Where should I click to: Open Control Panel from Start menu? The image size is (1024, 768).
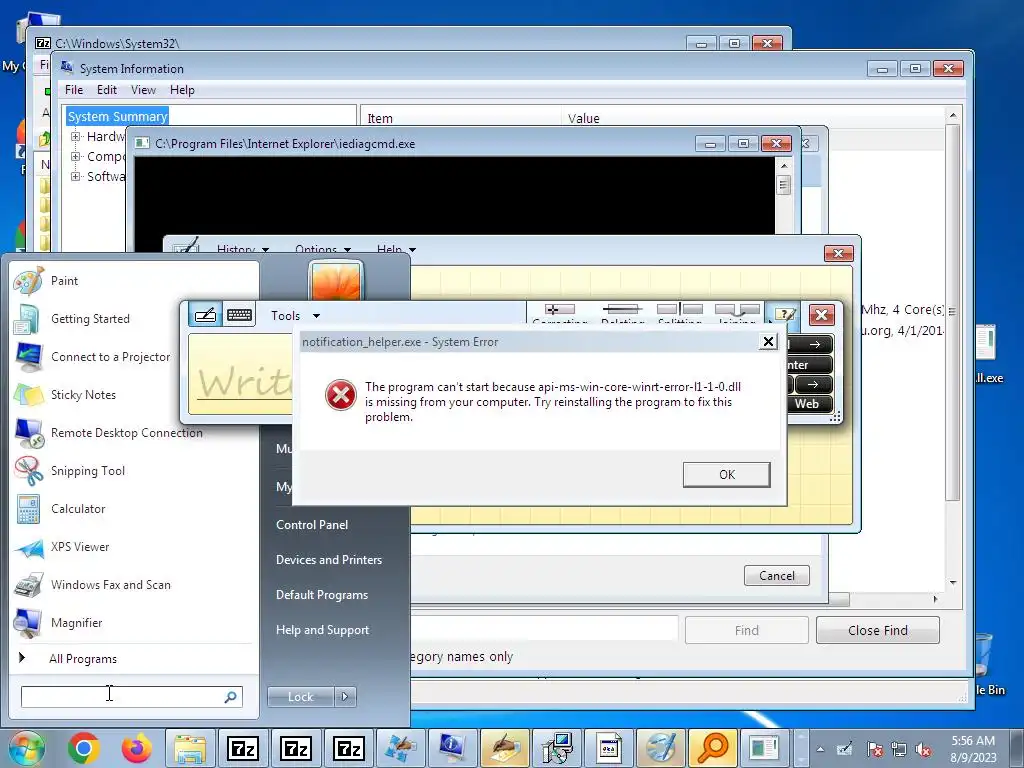click(312, 525)
